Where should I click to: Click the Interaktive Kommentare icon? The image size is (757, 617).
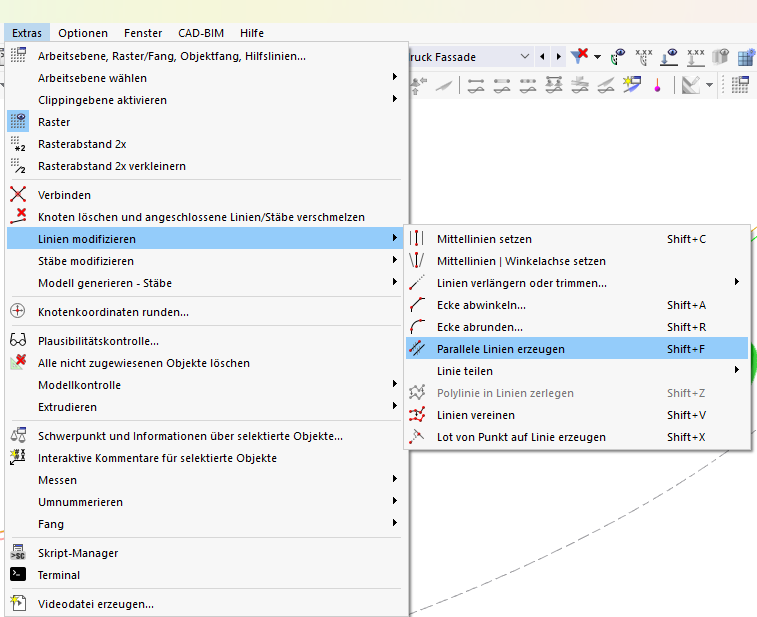pos(18,457)
